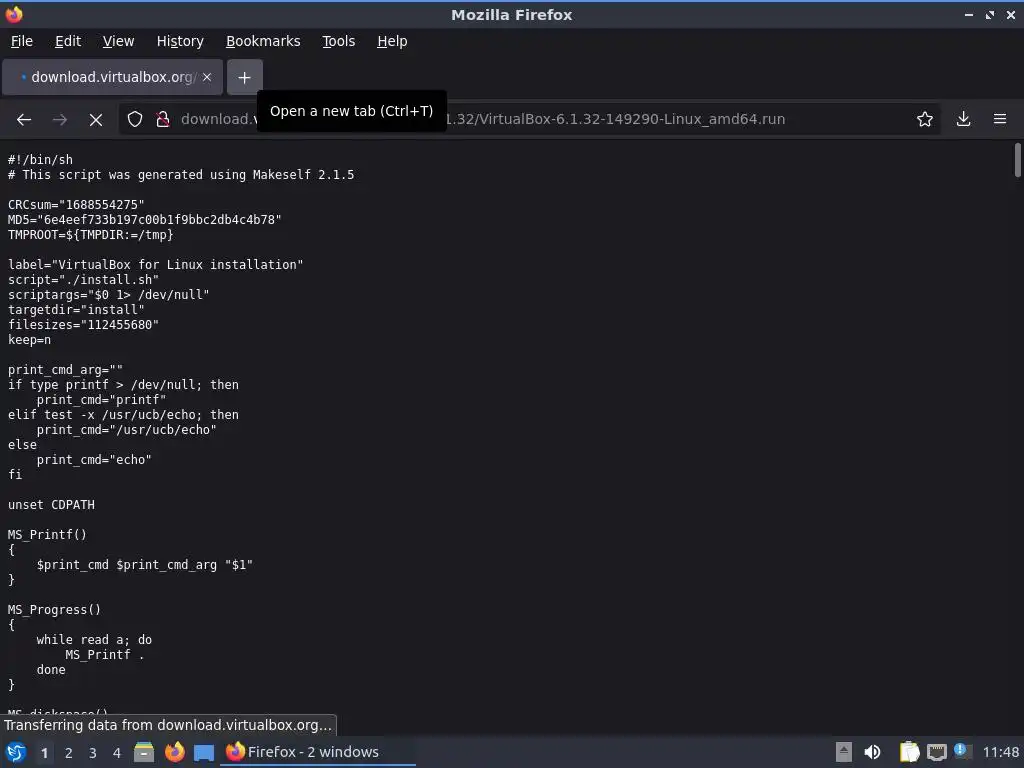
Task: Maximize the Mozilla Firefox window
Action: click(990, 15)
